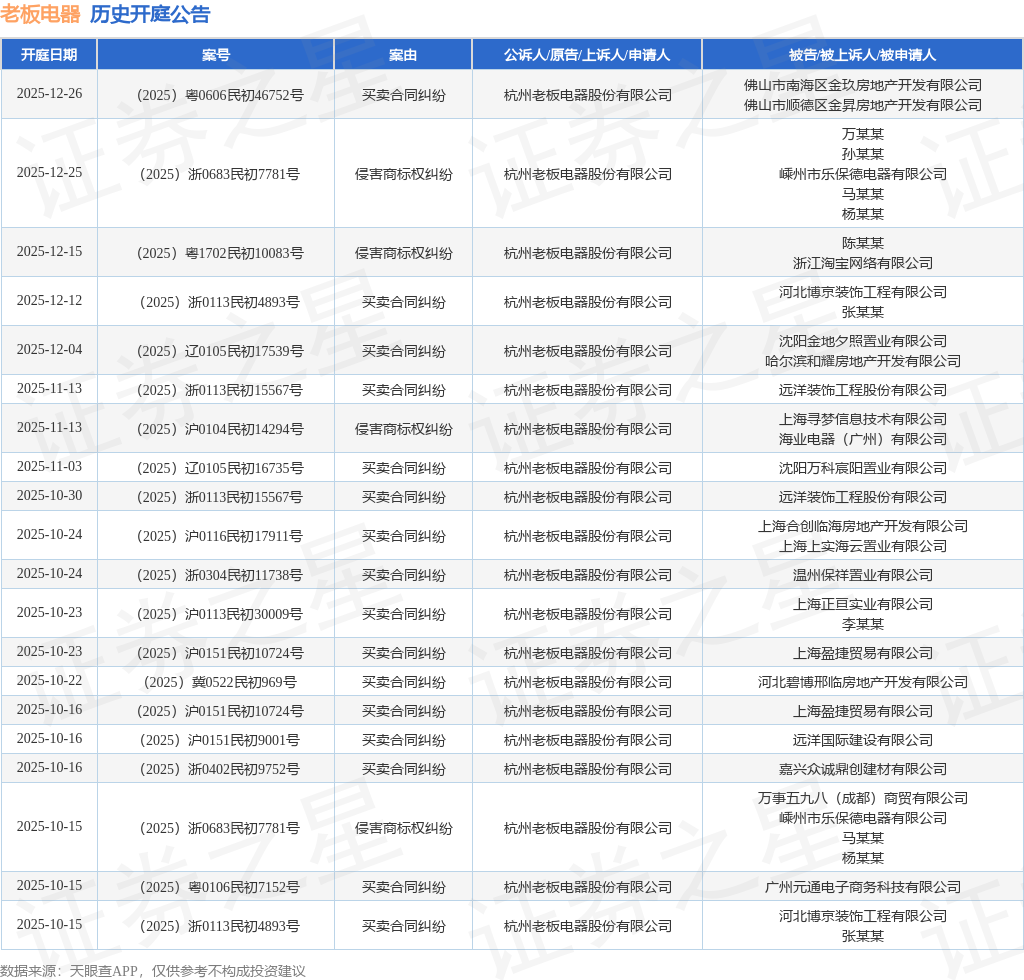Click 买卖合同纠纷 in the 2025-10-22 row
The image size is (1024, 980).
(x=404, y=682)
